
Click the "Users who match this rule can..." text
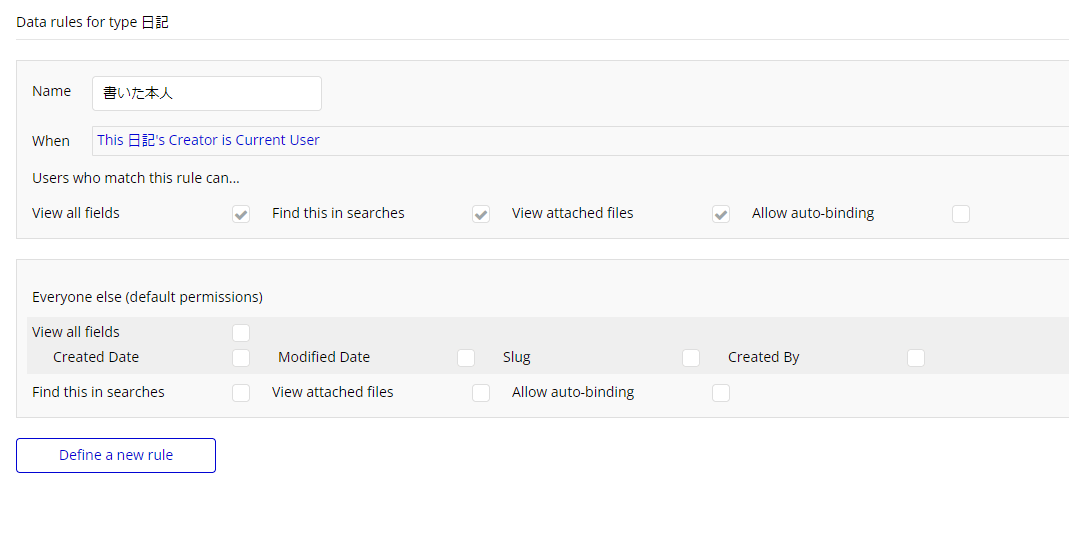click(136, 179)
